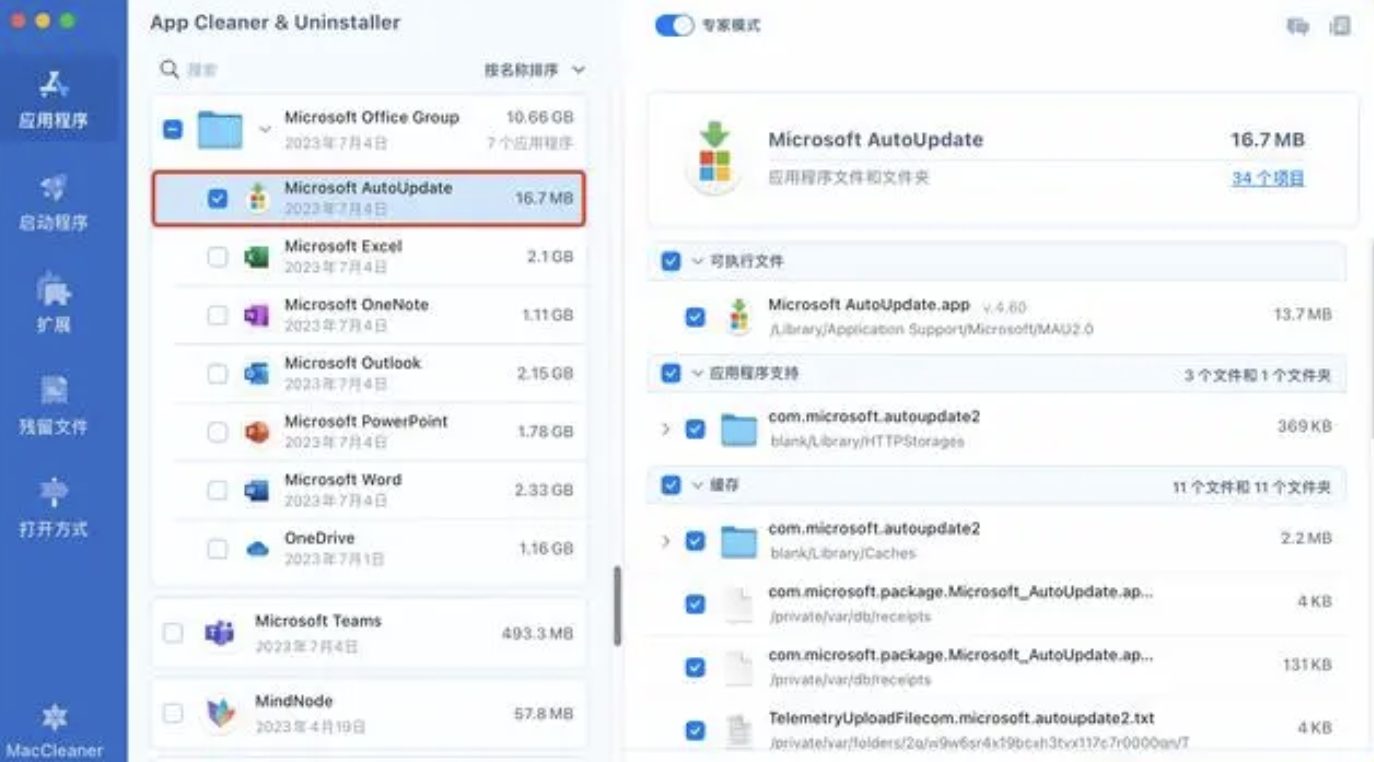Image resolution: width=1374 pixels, height=762 pixels.
Task: Click the search magnifier icon
Action: coord(169,69)
